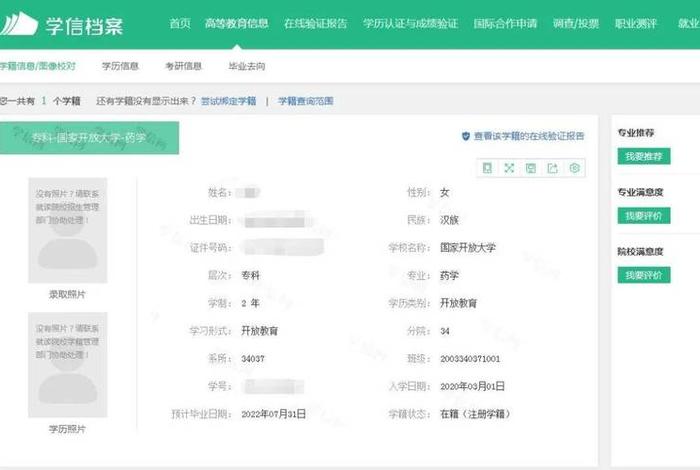The image size is (700, 470).
Task: Open 学历认证与成绩验证 navigation item
Action: coord(410,23)
